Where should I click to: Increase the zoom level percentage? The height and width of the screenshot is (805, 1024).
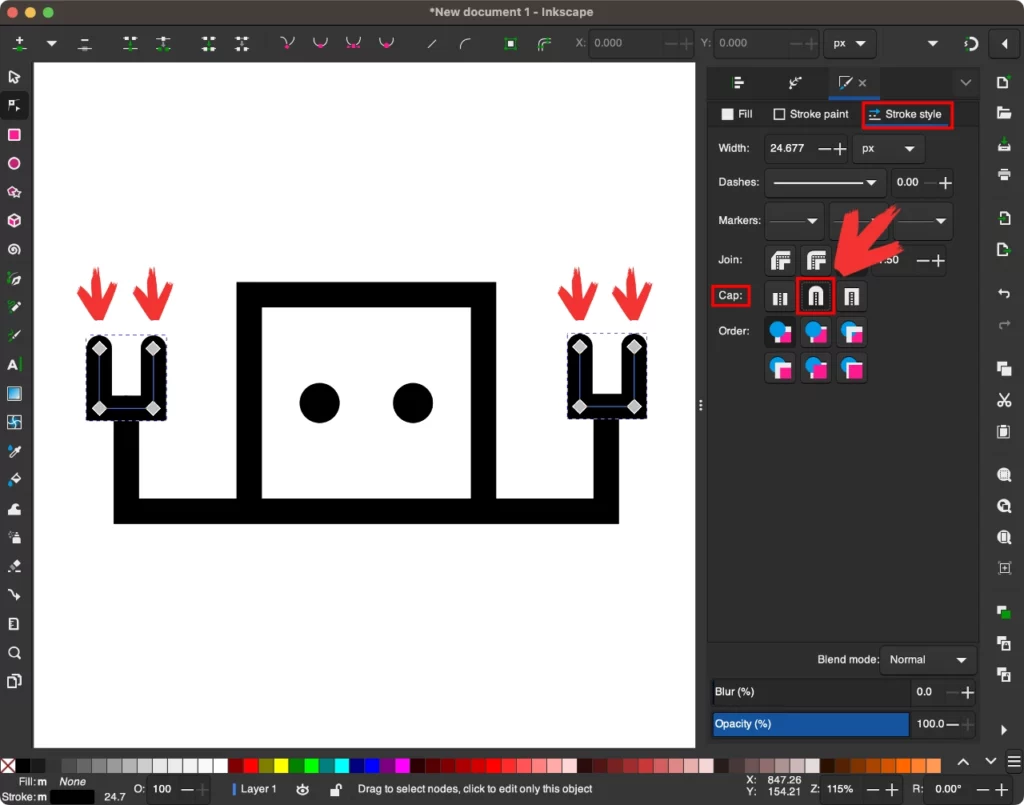(891, 790)
